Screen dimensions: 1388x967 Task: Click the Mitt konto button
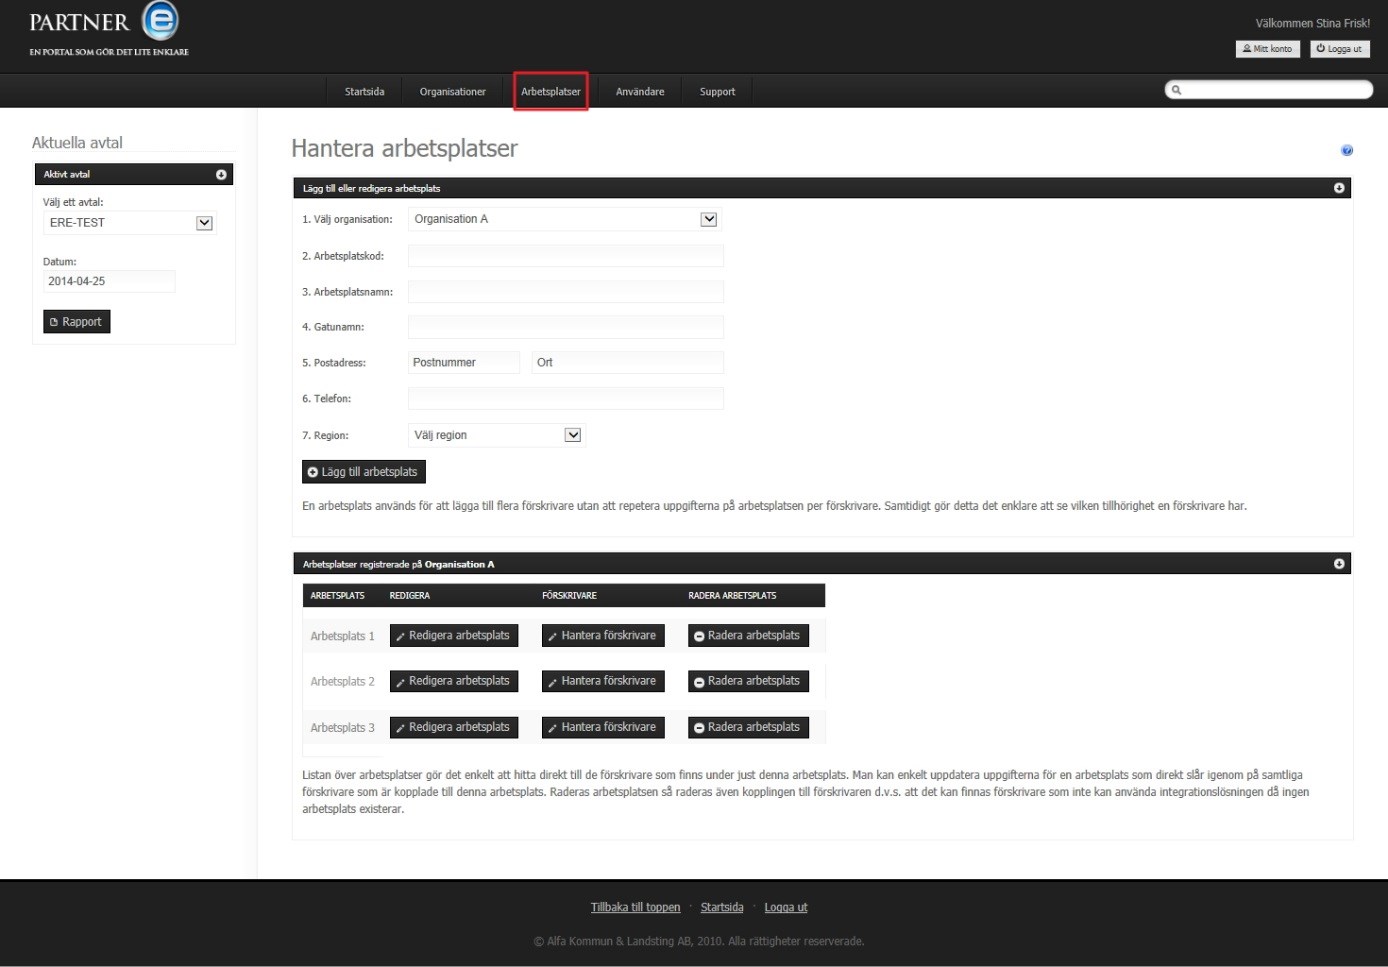pos(1268,49)
